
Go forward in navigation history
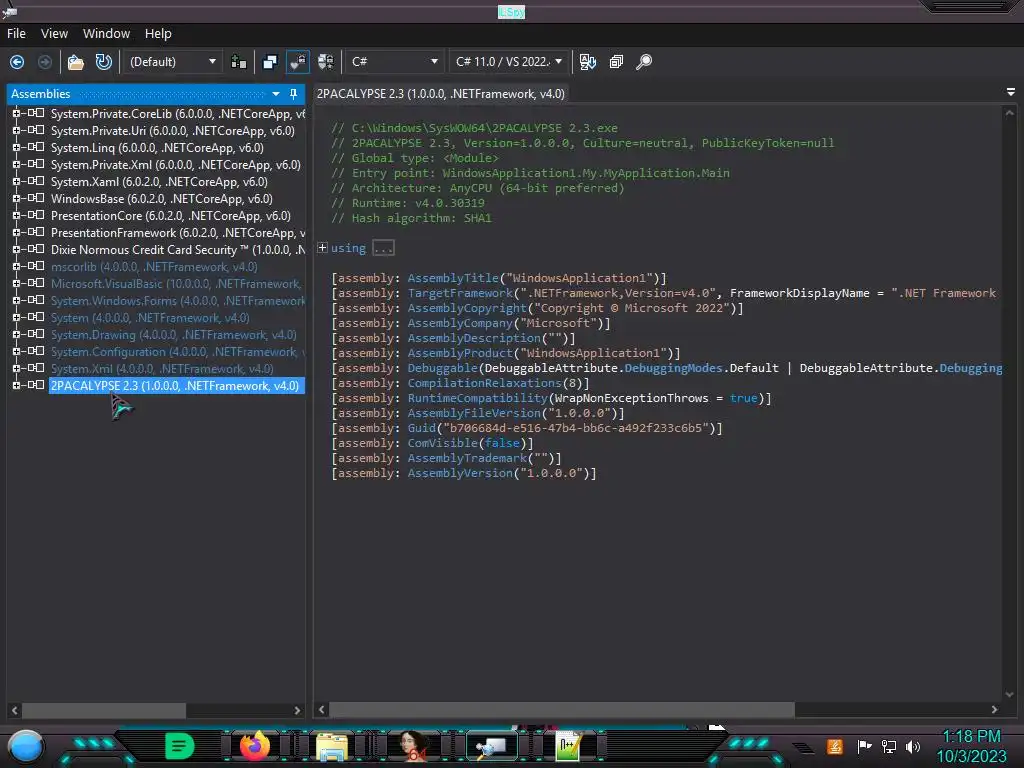point(44,62)
